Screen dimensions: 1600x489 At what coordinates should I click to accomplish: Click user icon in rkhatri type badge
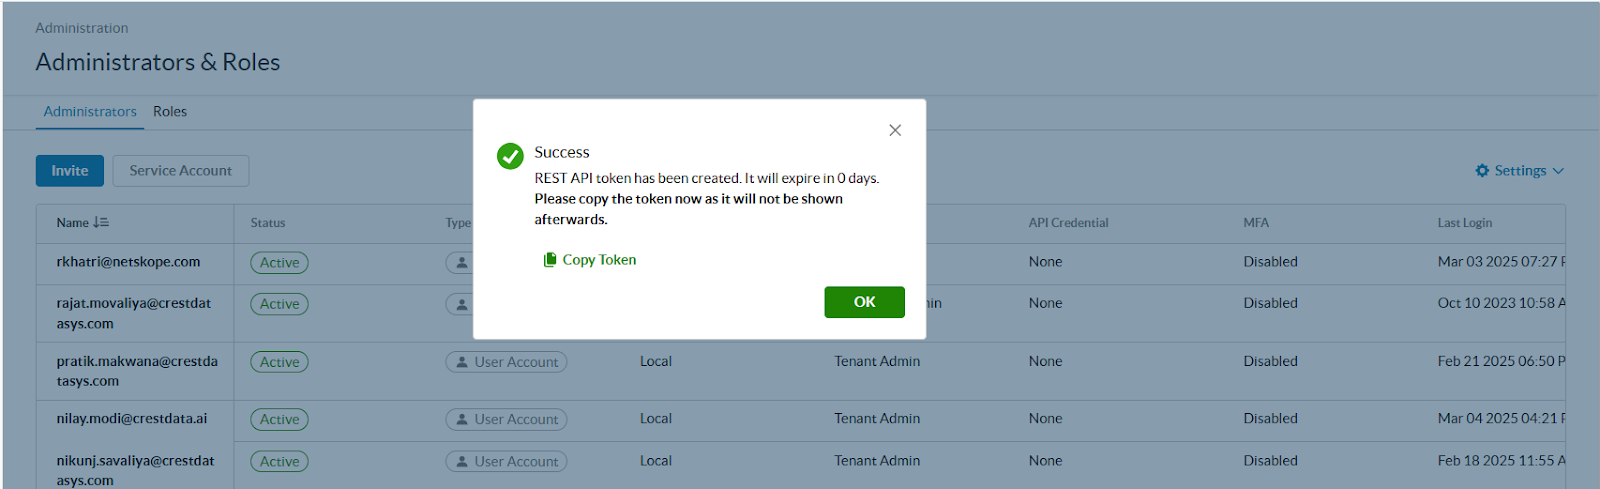click(461, 263)
